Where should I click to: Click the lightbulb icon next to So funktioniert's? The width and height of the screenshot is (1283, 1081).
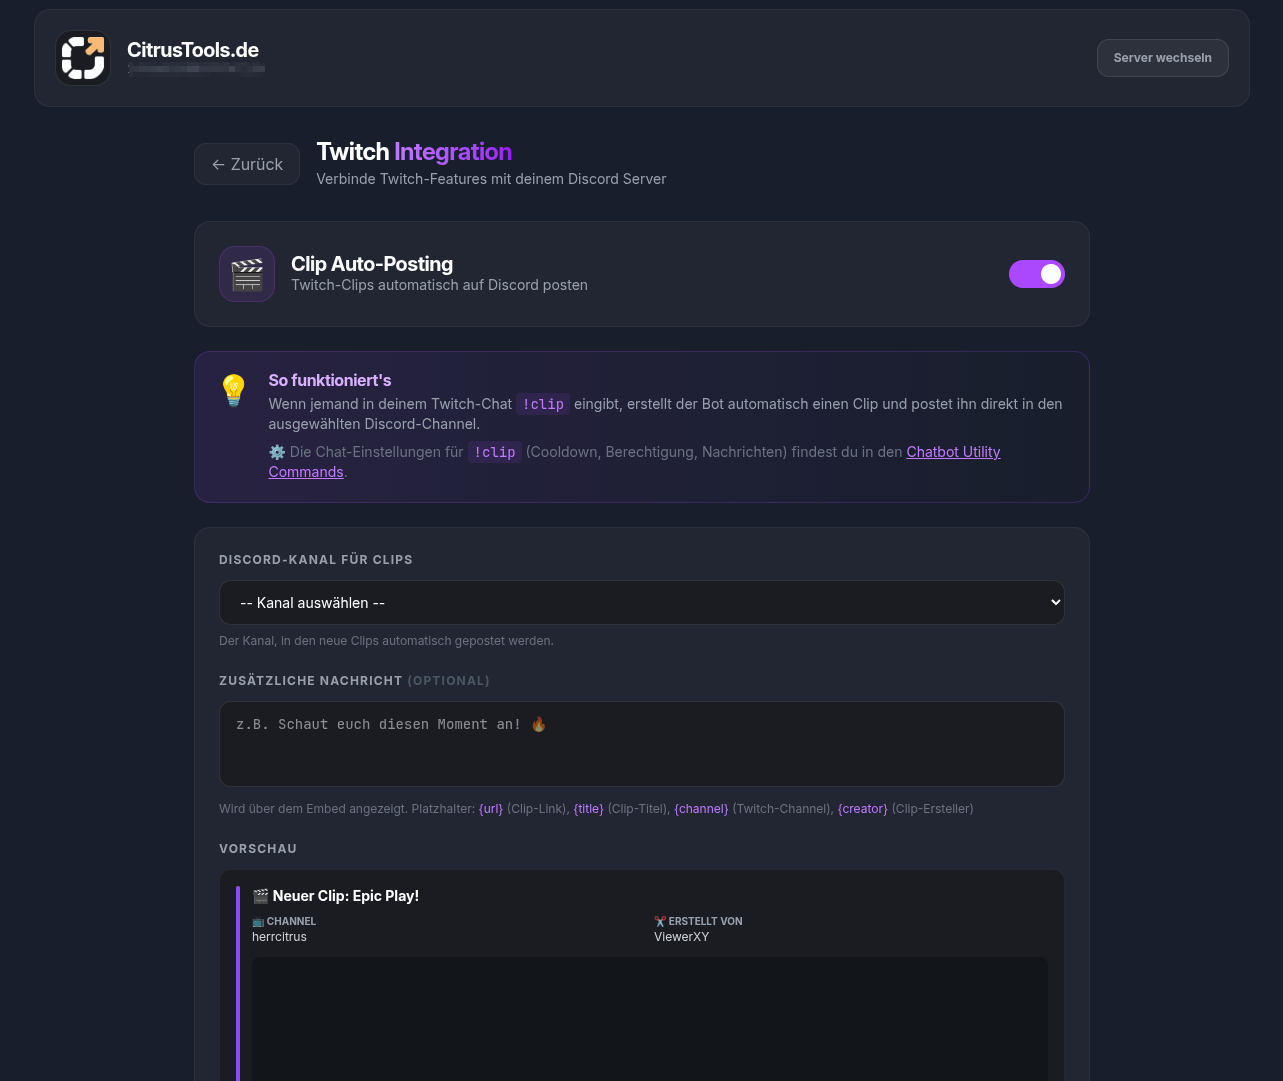pyautogui.click(x=233, y=390)
